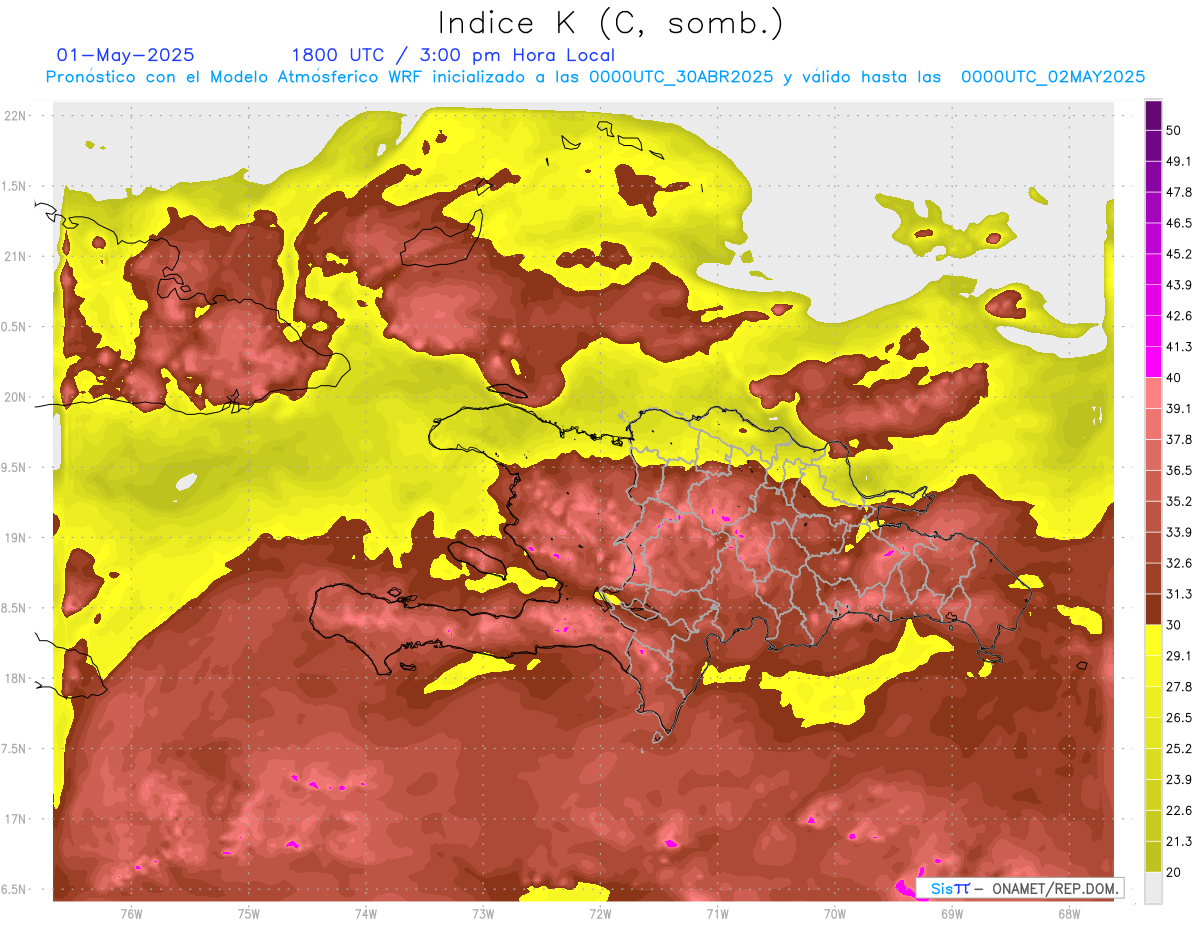
Task: Click the colorbar value "46.5"
Action: tap(1179, 223)
